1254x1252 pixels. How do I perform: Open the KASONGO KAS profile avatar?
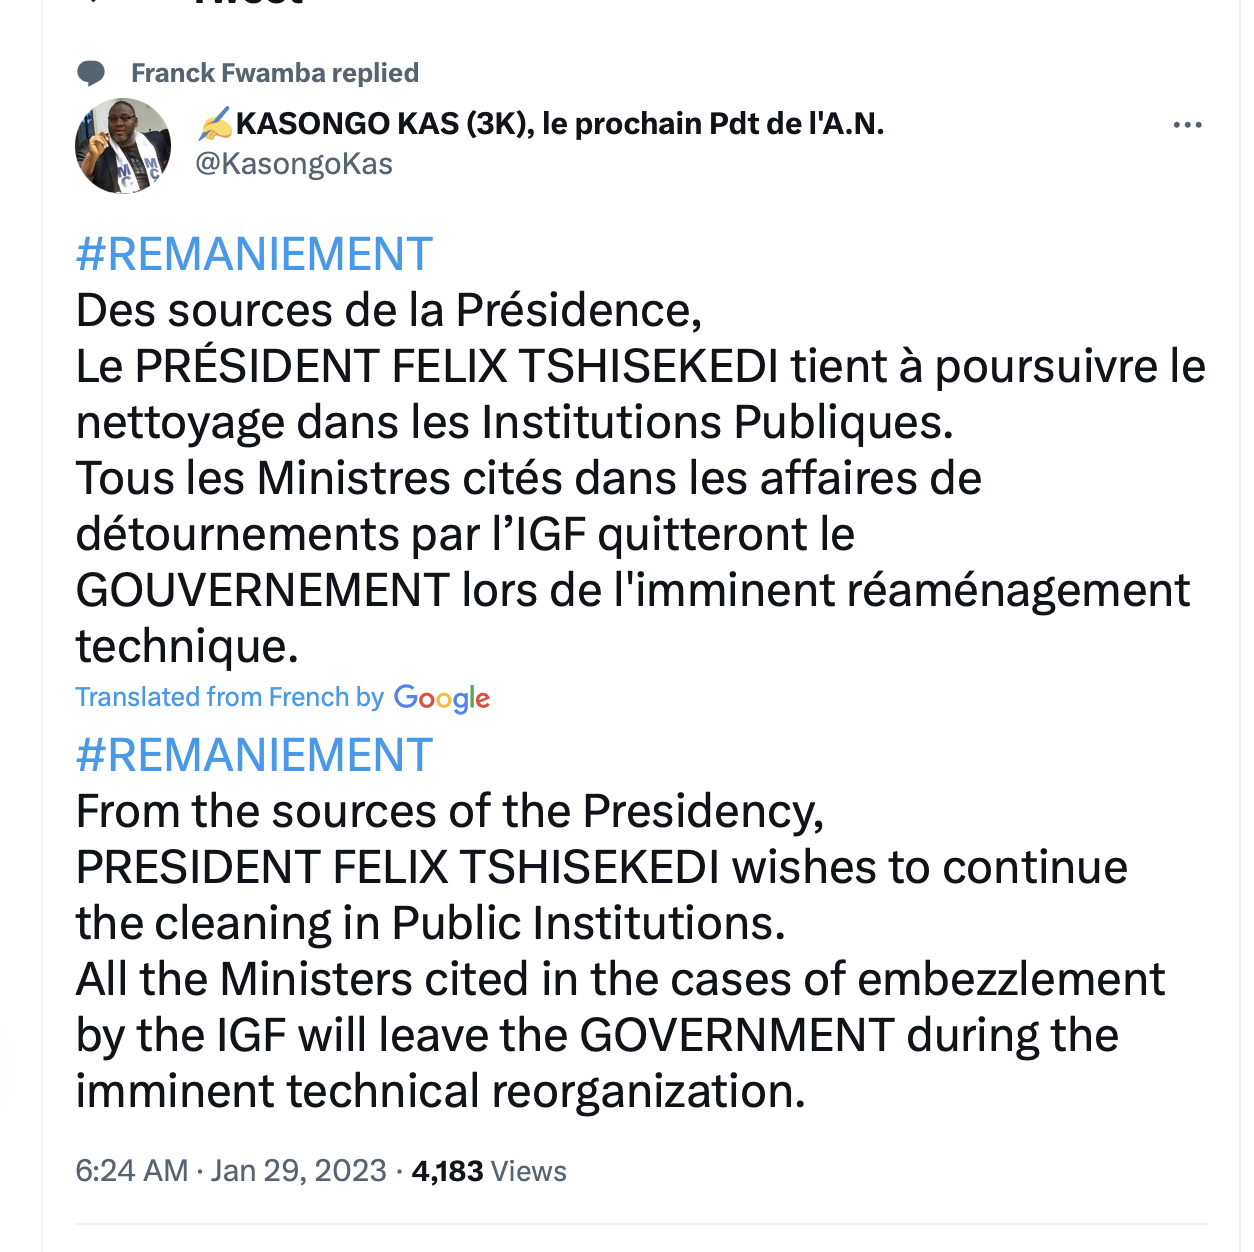[x=122, y=146]
